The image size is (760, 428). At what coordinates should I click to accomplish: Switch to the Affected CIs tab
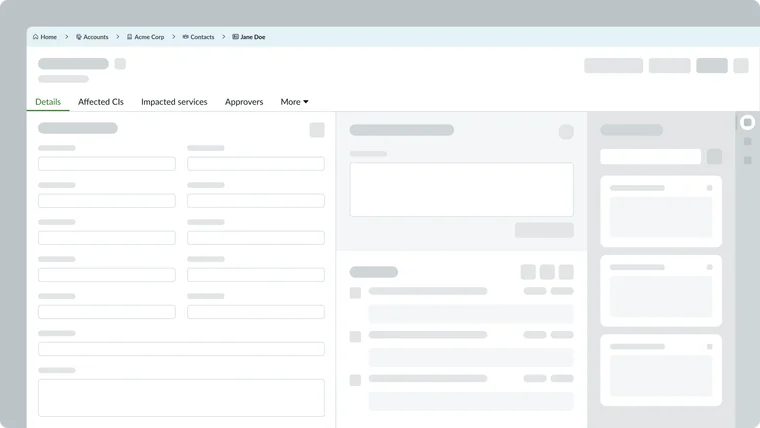(x=101, y=102)
